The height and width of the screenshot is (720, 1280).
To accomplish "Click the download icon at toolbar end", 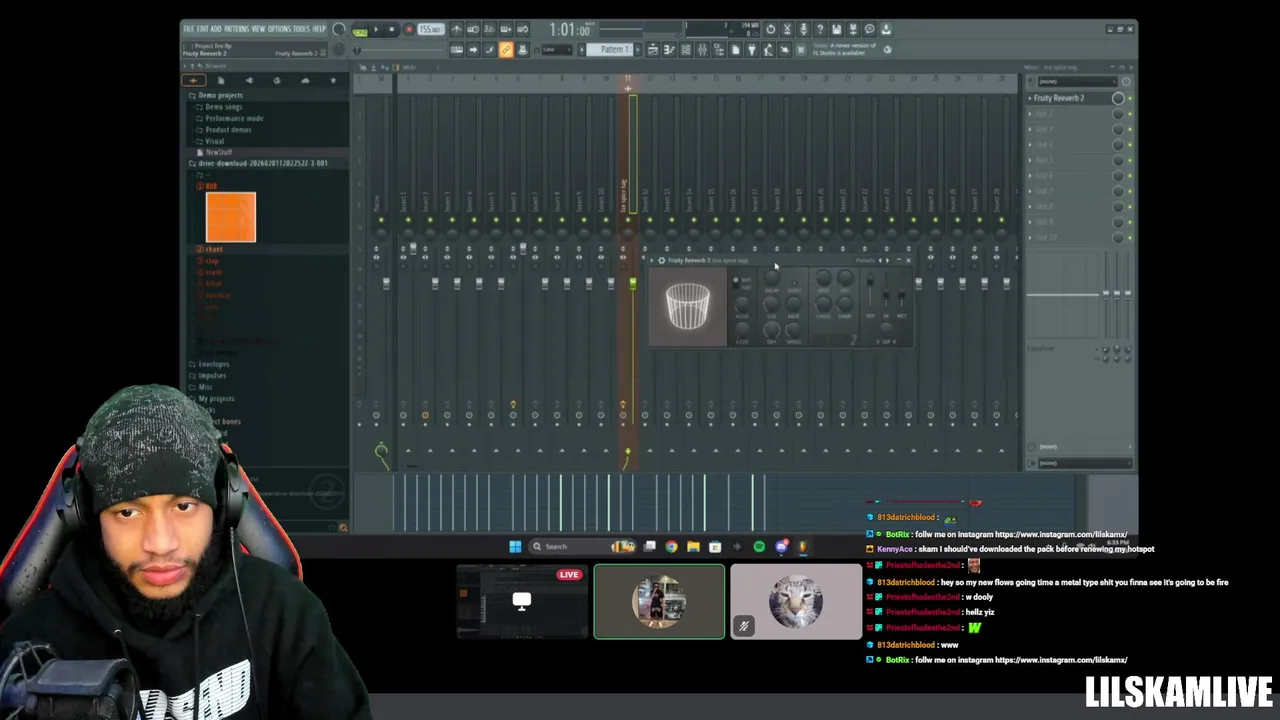I will [886, 29].
